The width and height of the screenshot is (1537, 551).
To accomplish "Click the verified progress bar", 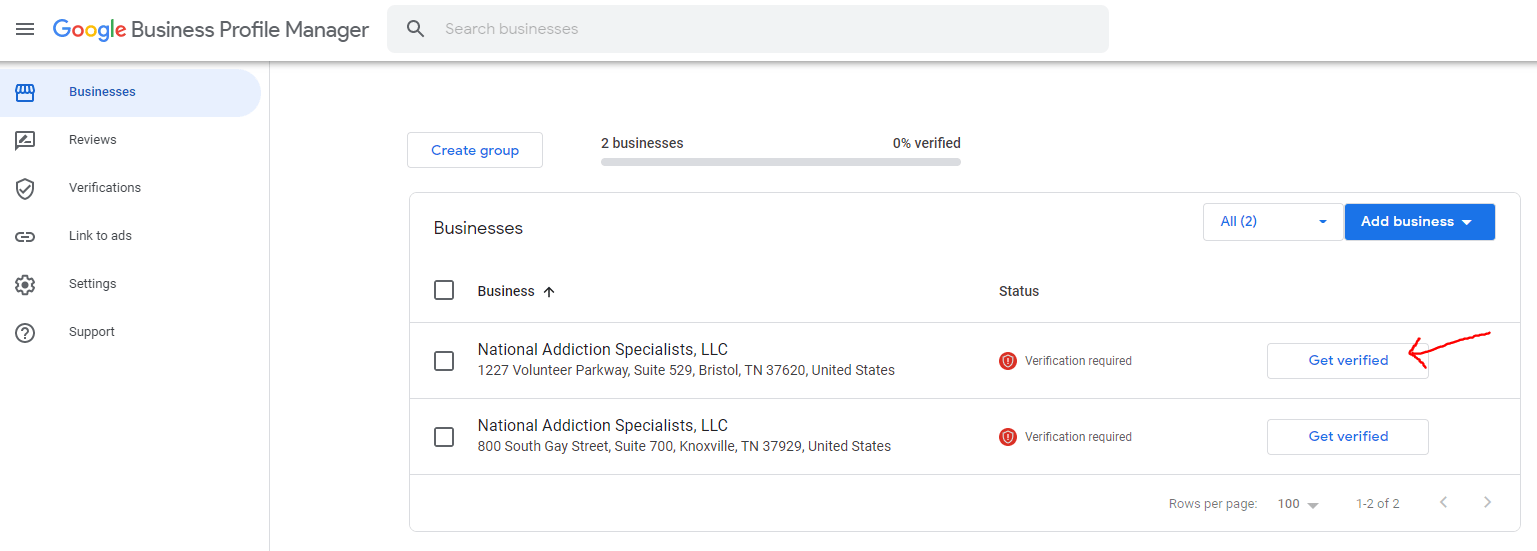I will point(780,161).
